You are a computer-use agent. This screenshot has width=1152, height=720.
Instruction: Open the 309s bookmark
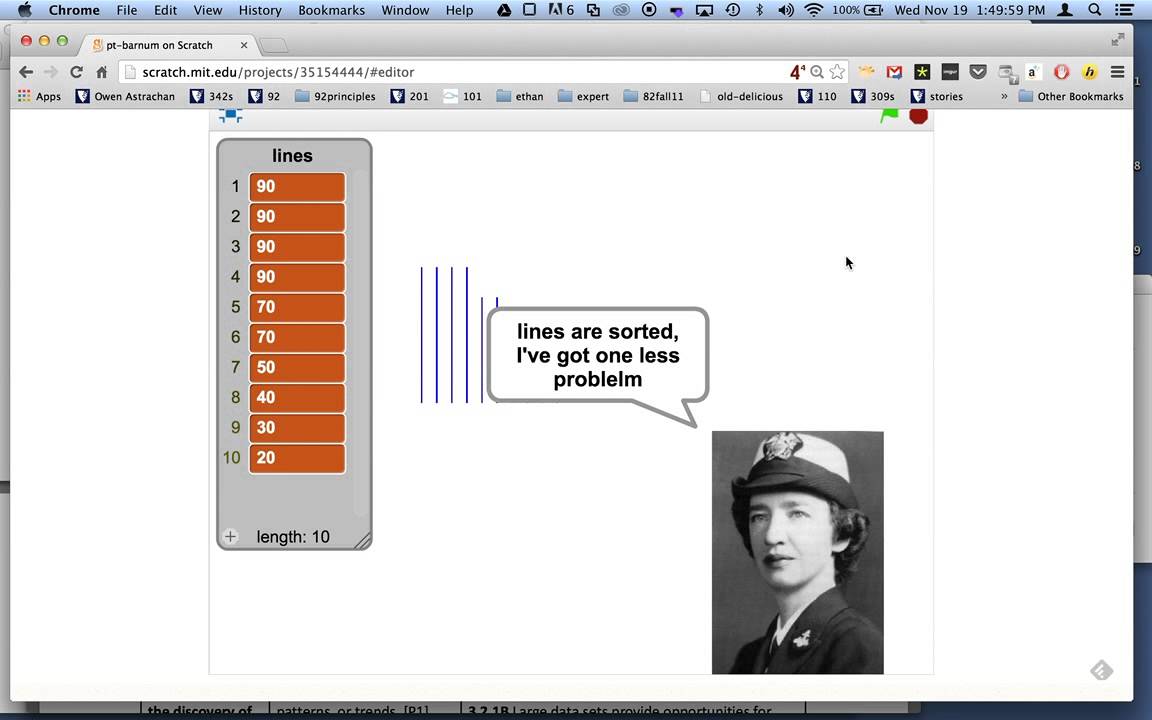pos(873,96)
